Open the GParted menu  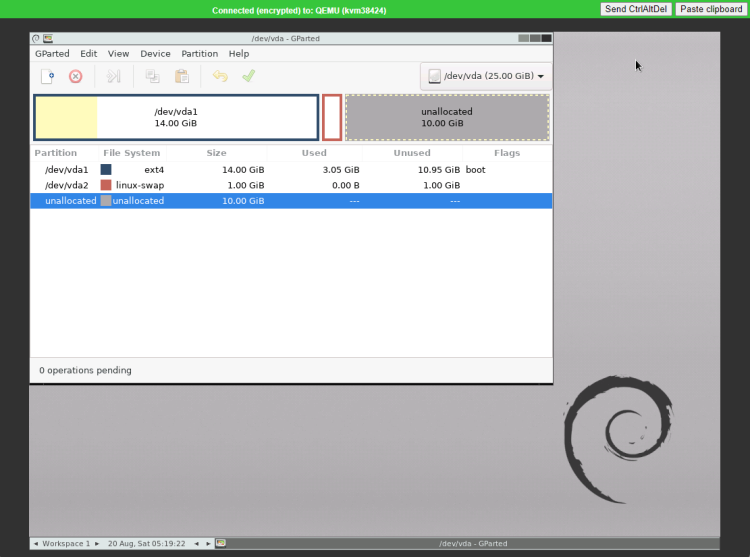pyautogui.click(x=52, y=54)
